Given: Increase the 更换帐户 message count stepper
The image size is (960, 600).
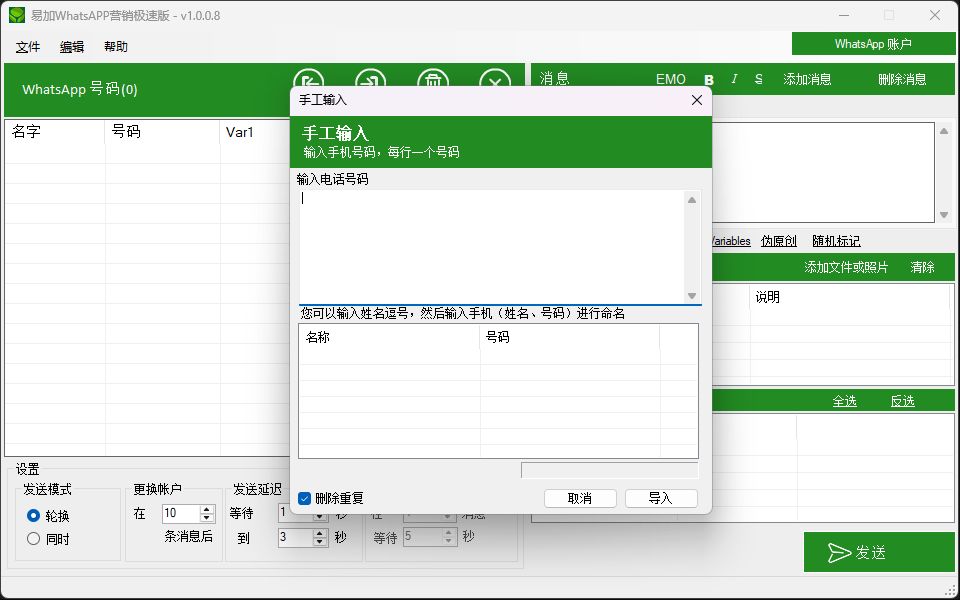Looking at the screenshot, I should 207,509.
